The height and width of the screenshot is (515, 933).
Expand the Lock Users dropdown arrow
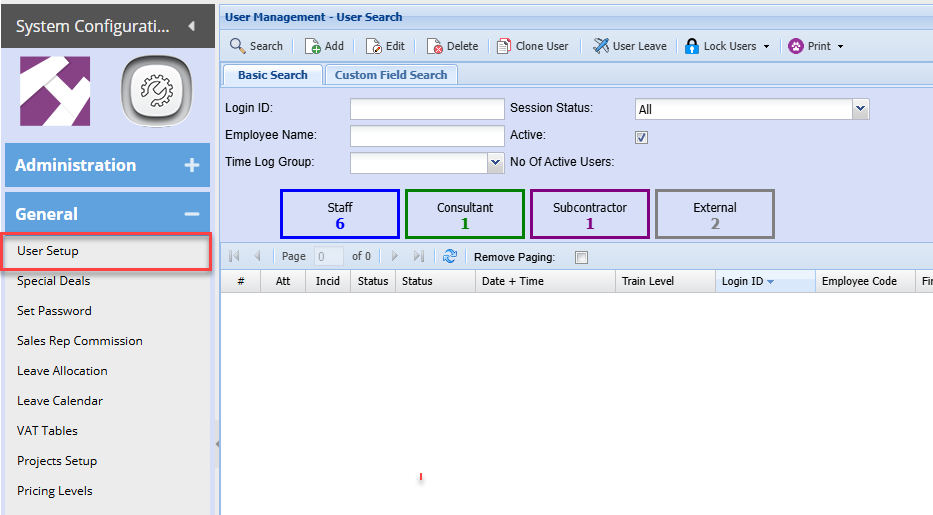(x=766, y=46)
